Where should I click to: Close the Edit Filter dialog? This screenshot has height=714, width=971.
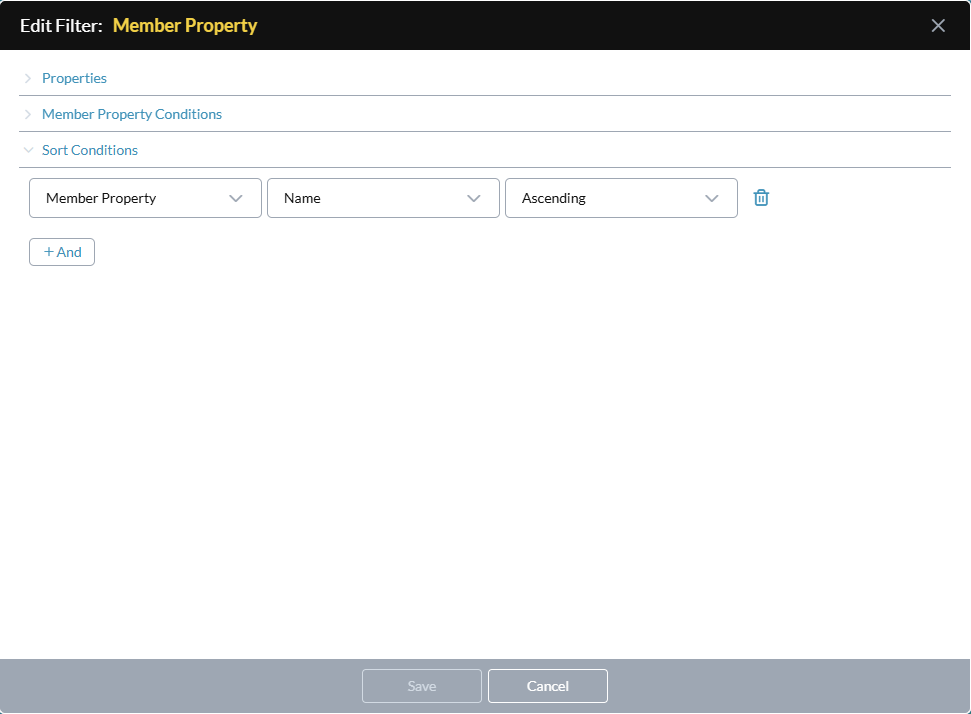tap(938, 25)
